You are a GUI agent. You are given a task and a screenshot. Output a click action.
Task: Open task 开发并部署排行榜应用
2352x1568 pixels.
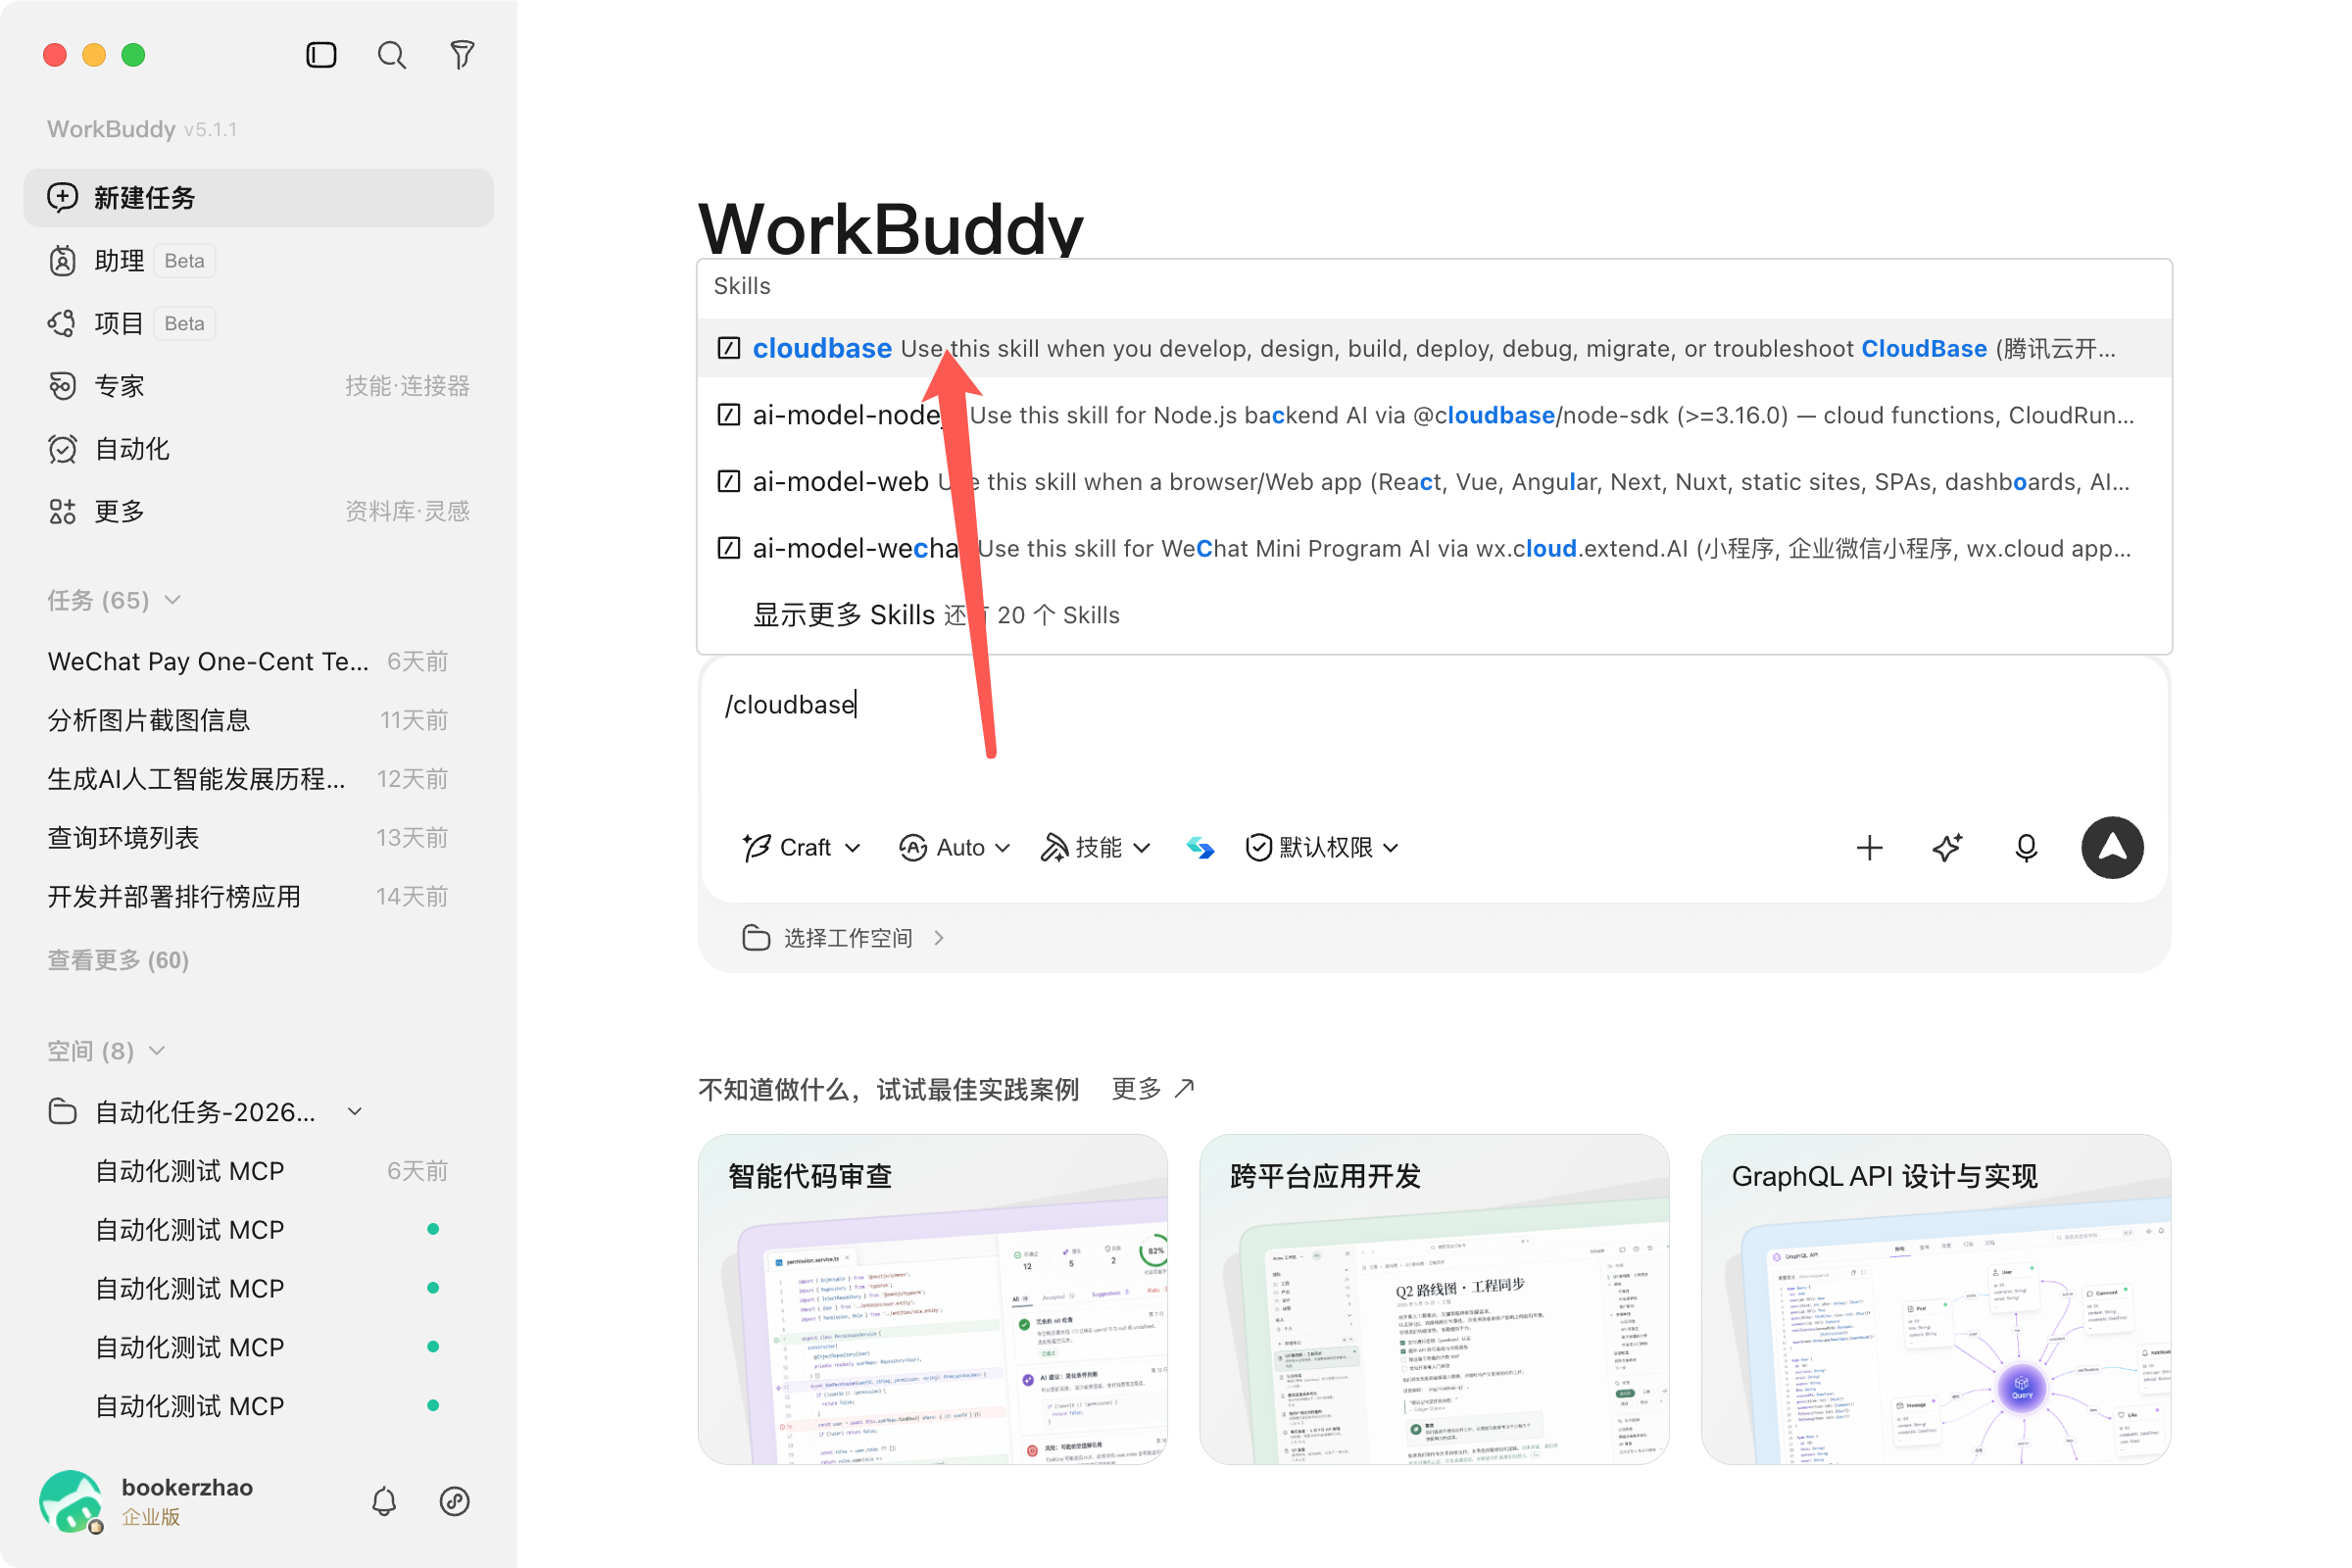coord(248,897)
